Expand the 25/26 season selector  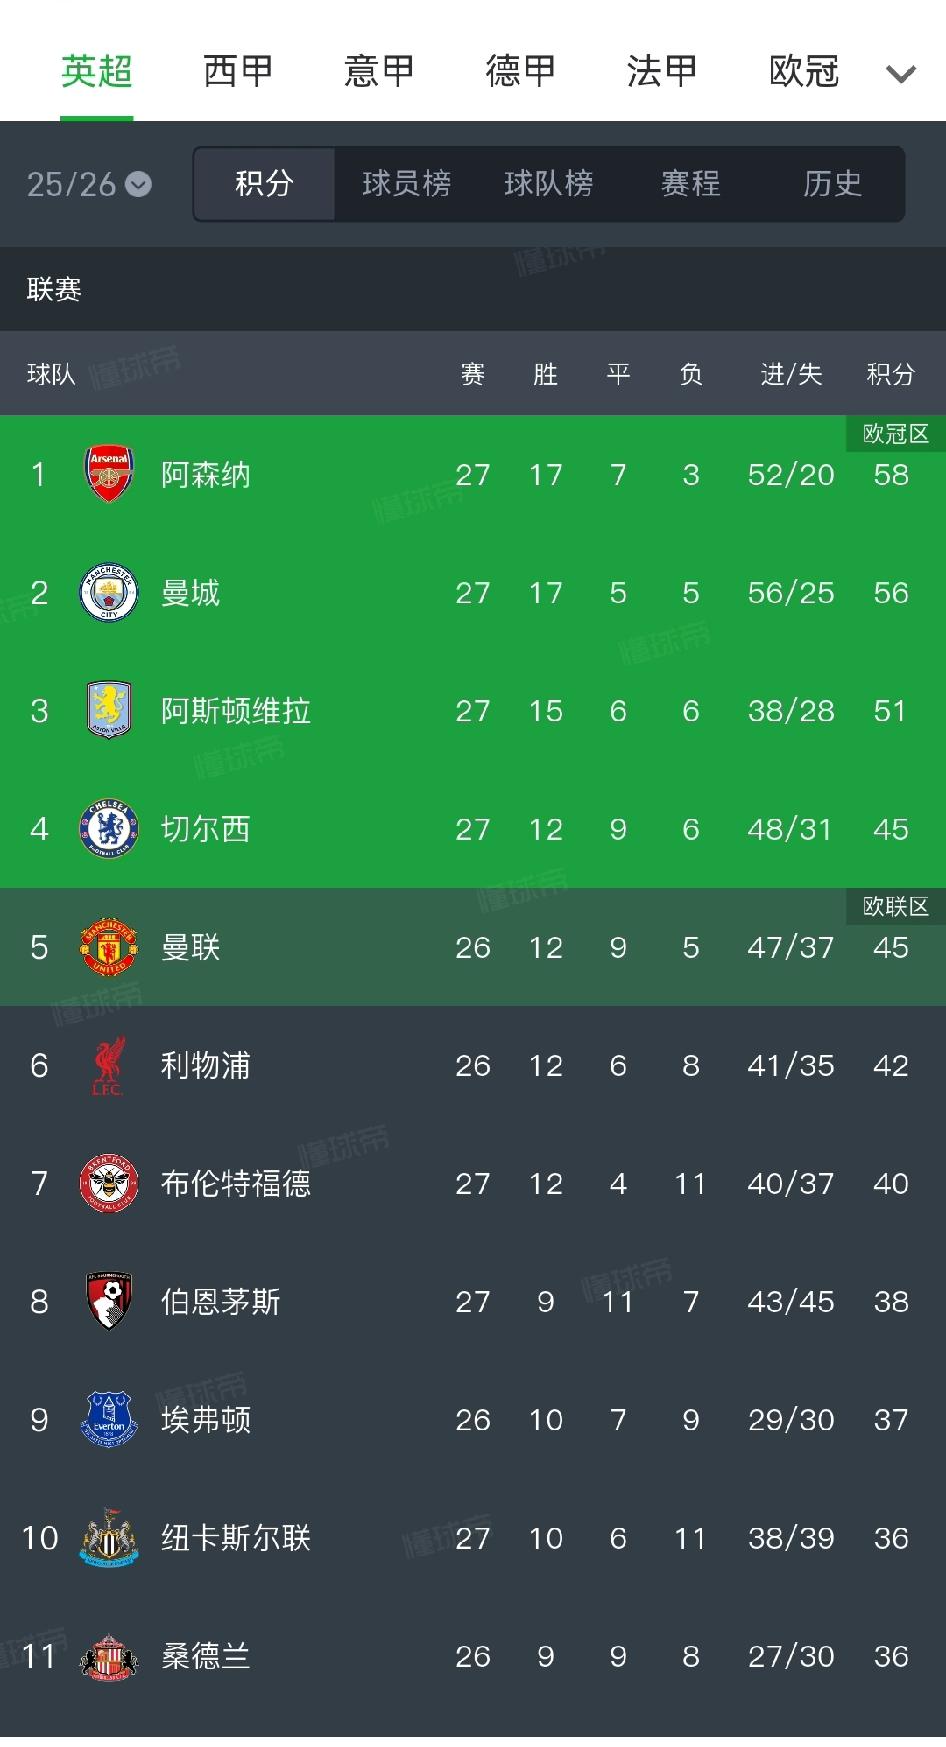point(90,184)
